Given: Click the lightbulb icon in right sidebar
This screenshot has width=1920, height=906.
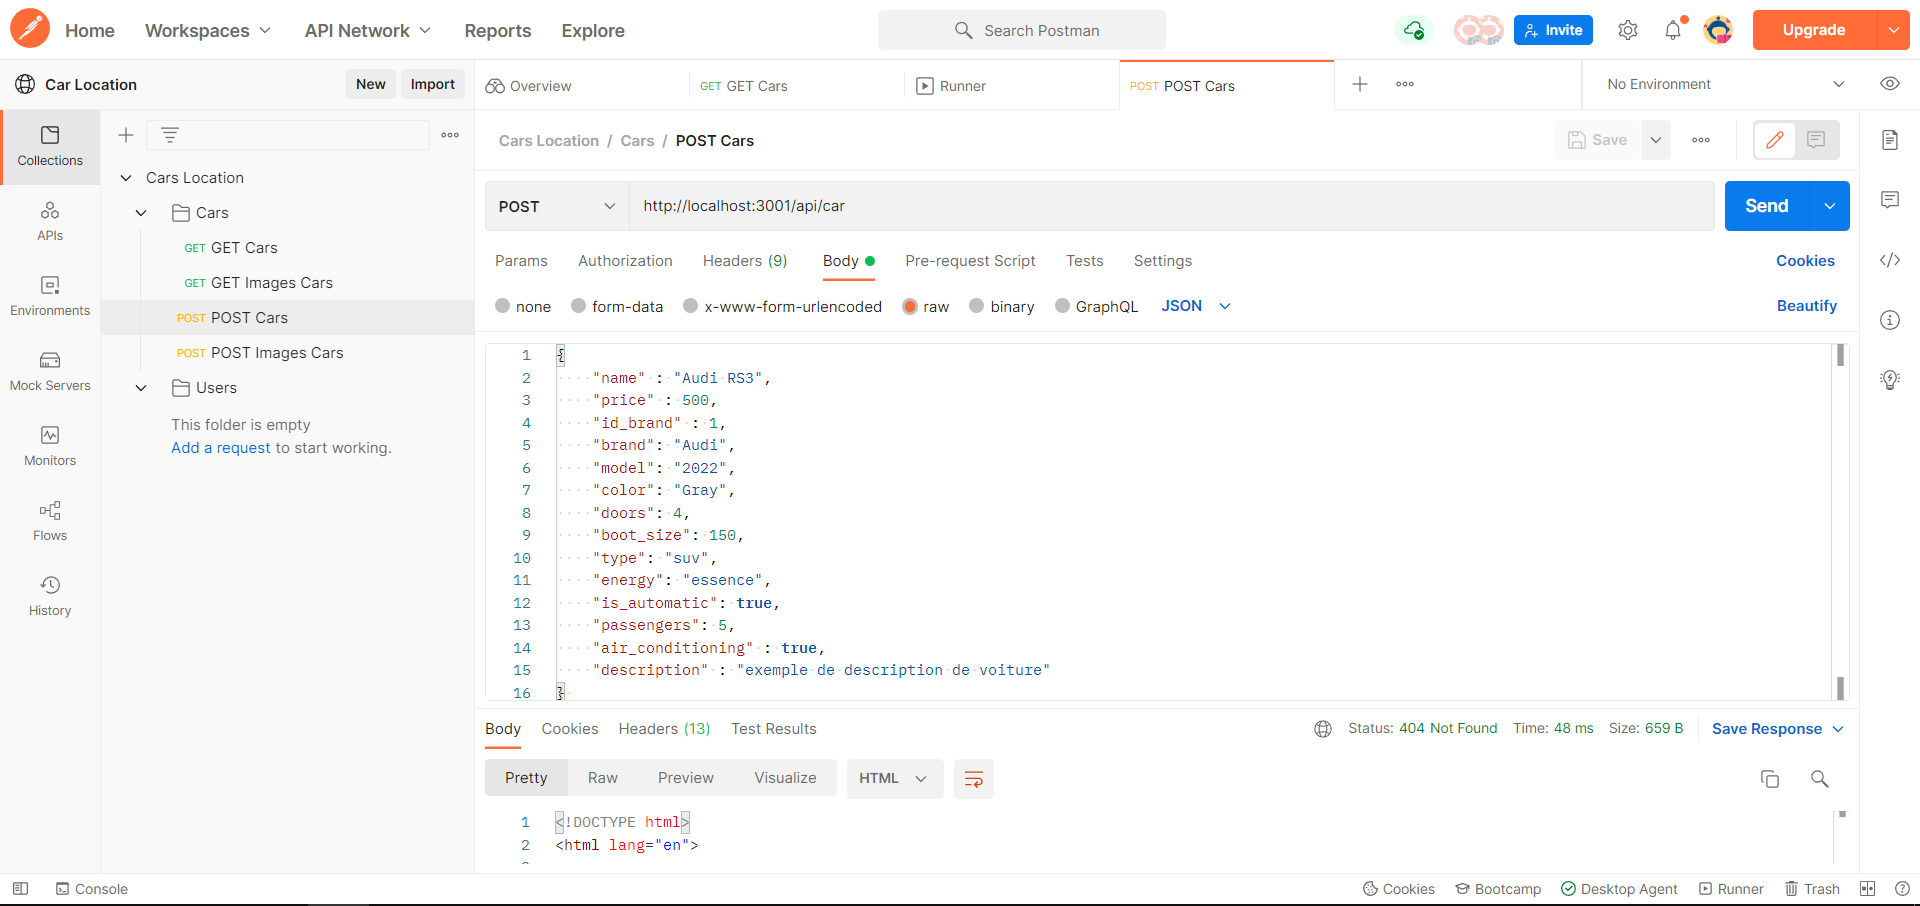Looking at the screenshot, I should pyautogui.click(x=1890, y=380).
